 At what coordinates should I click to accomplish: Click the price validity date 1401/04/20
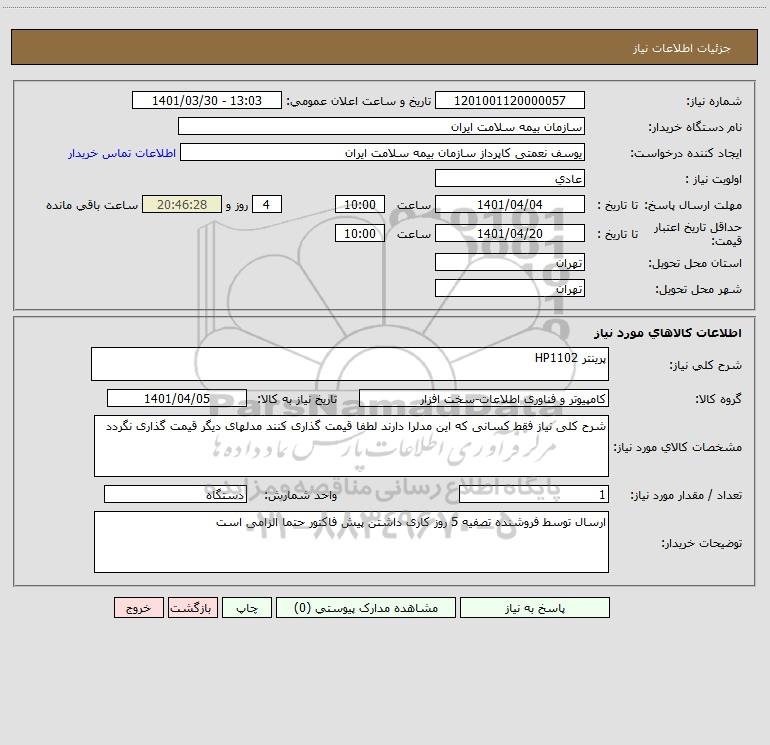point(510,233)
